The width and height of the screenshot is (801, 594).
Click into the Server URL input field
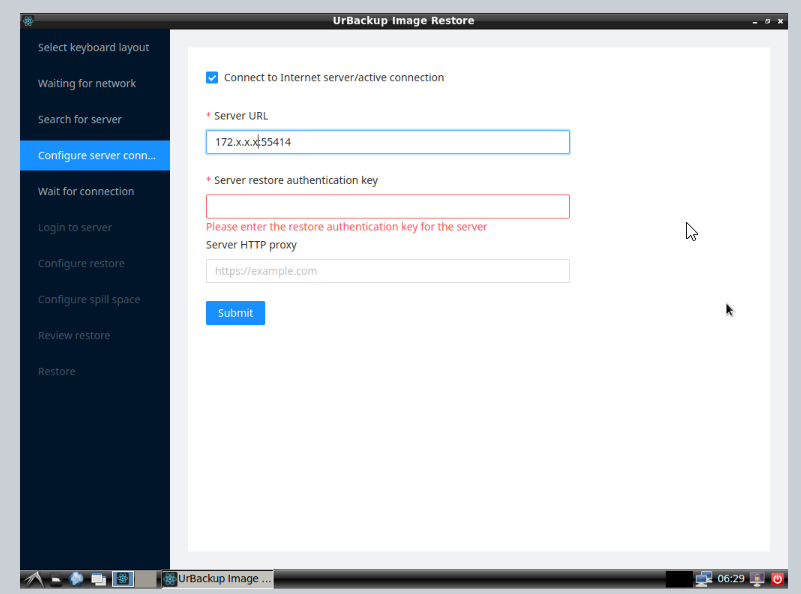click(388, 142)
